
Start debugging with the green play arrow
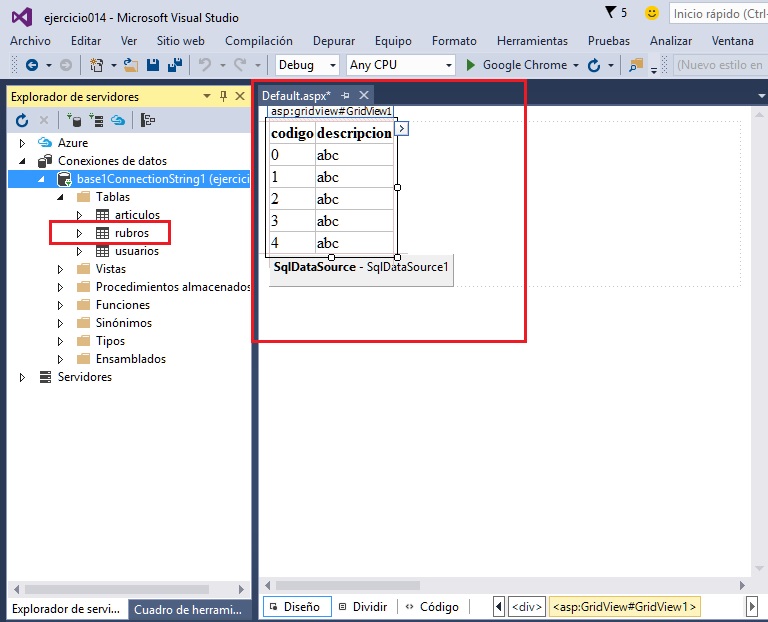[470, 65]
